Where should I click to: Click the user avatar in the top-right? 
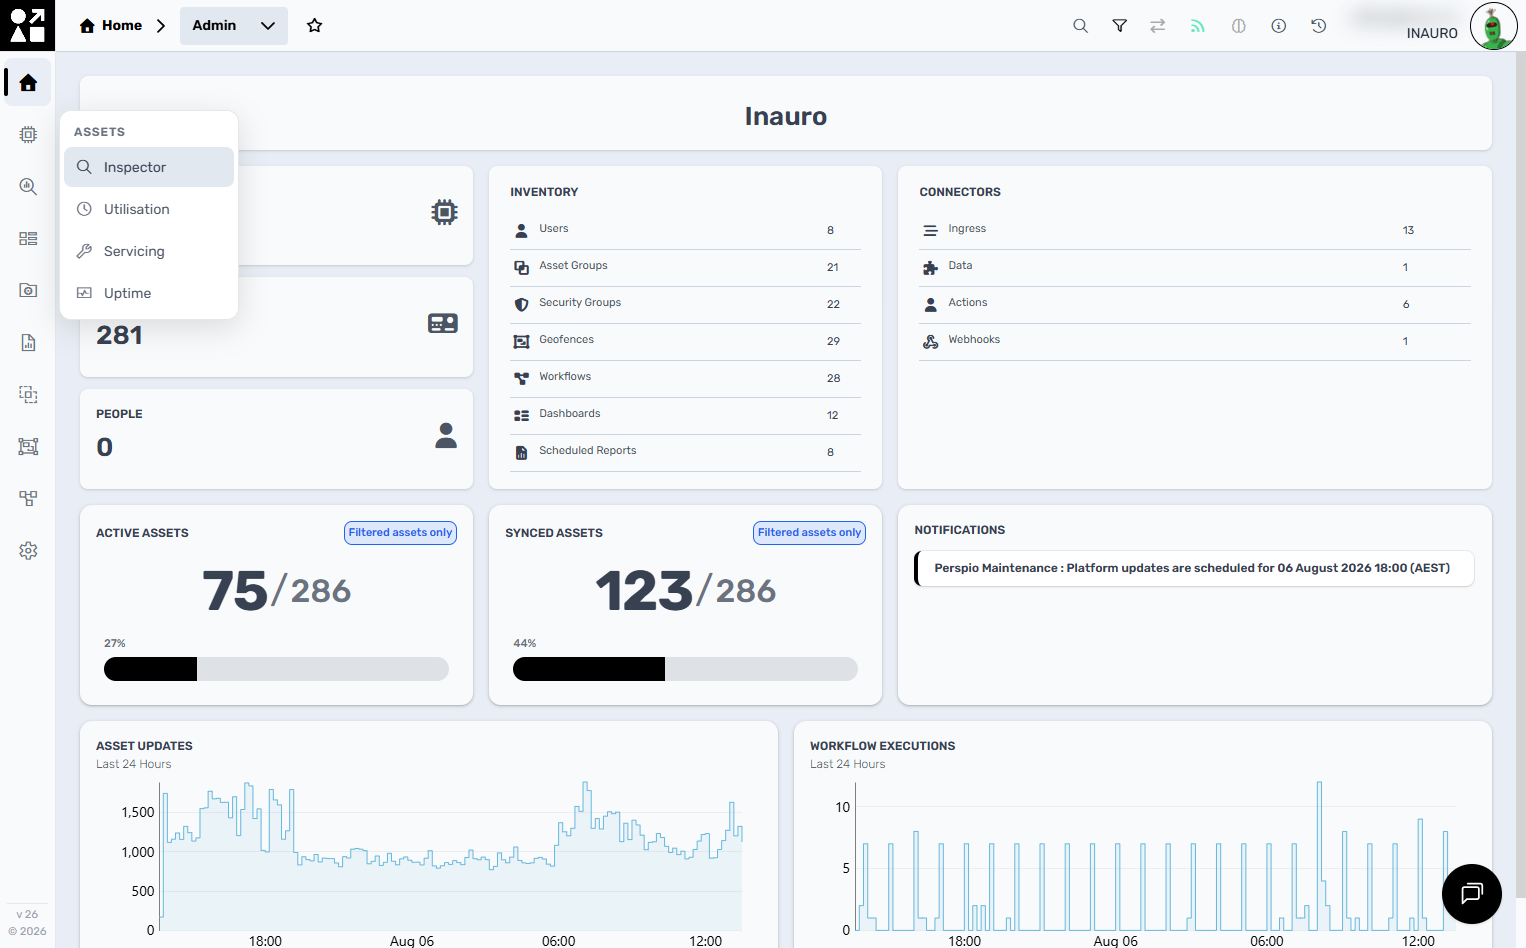[1493, 26]
